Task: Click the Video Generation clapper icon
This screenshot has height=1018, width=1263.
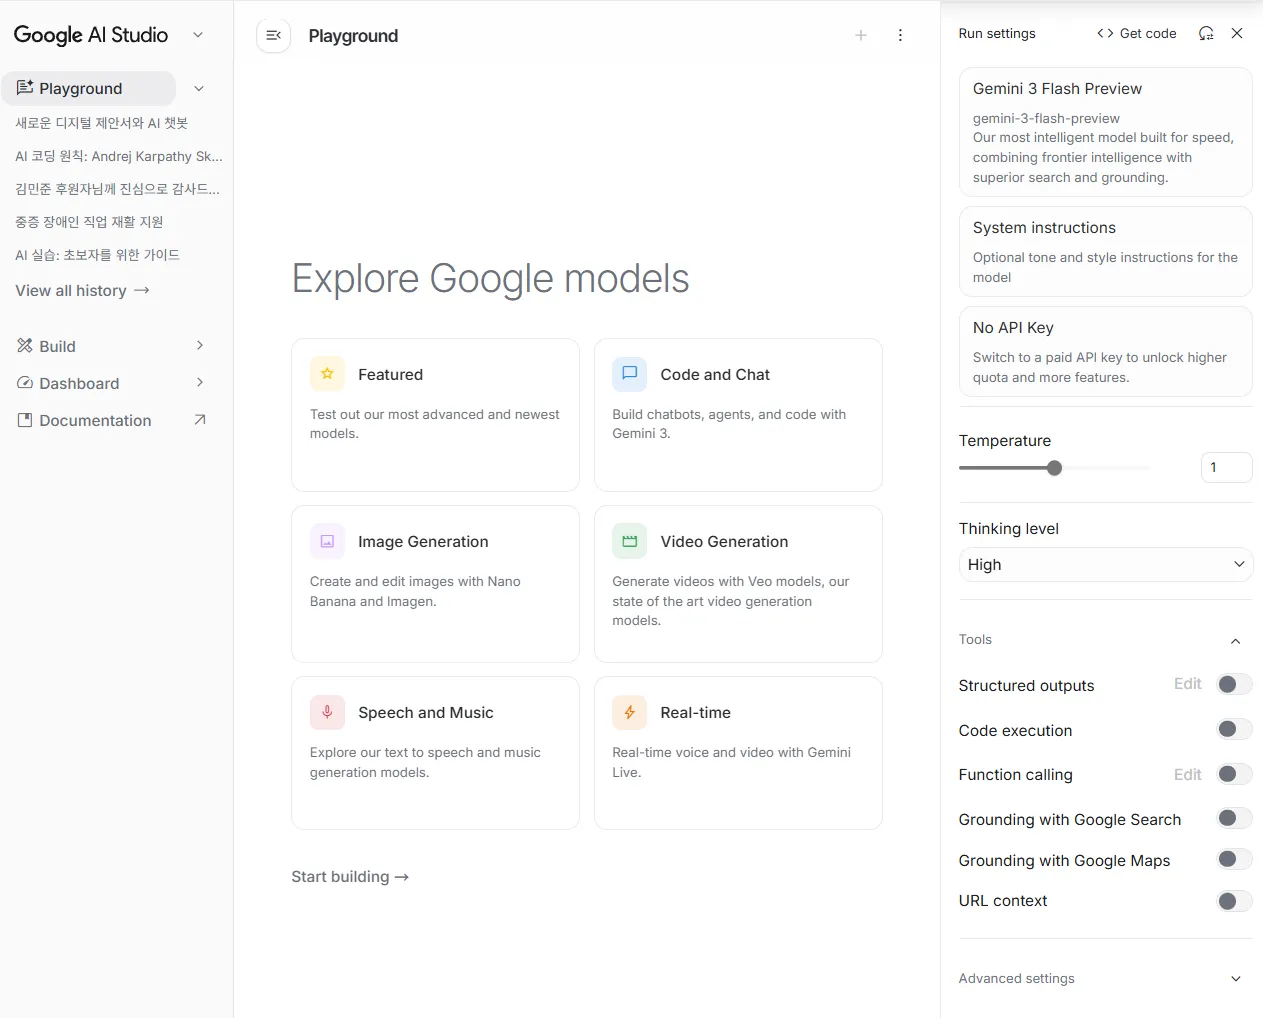Action: [x=629, y=541]
